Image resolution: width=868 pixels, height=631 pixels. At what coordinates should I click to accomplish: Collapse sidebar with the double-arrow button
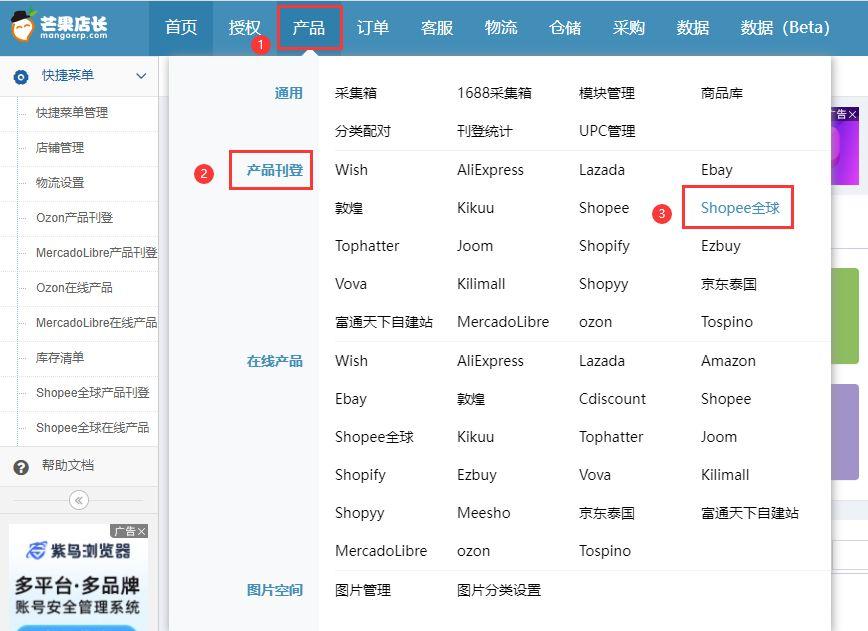(x=79, y=500)
